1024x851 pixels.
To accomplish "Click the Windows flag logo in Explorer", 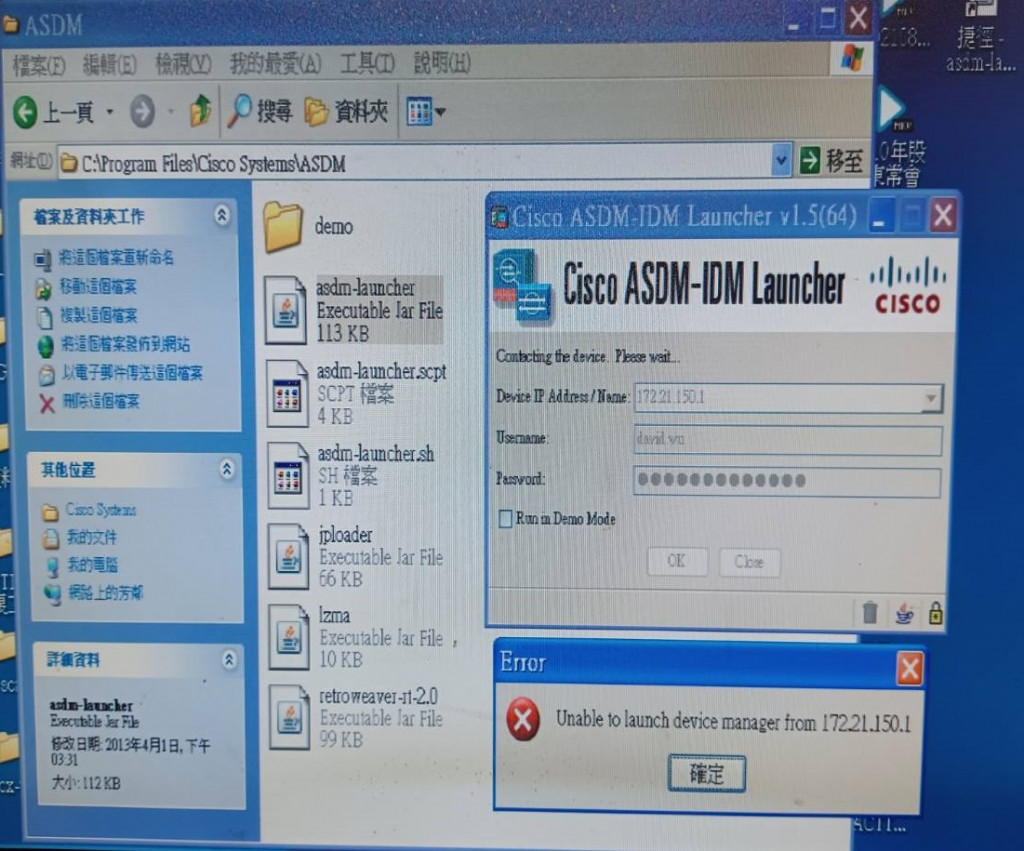I will 852,57.
